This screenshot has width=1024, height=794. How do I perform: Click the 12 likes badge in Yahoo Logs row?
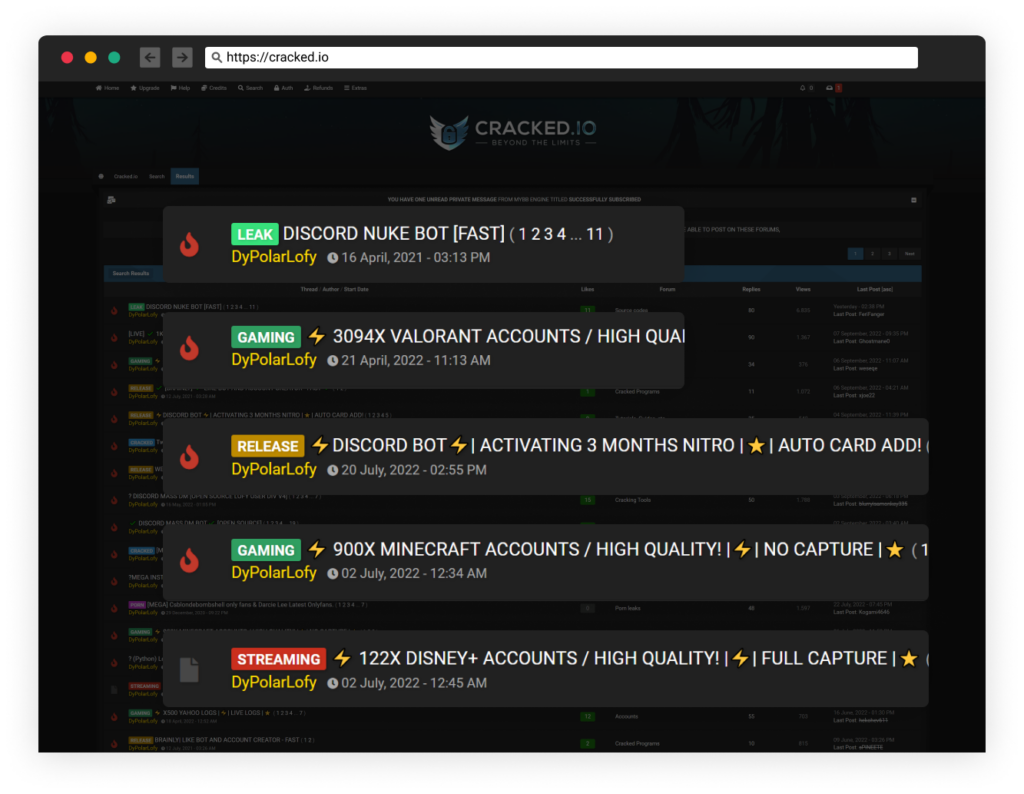click(588, 717)
